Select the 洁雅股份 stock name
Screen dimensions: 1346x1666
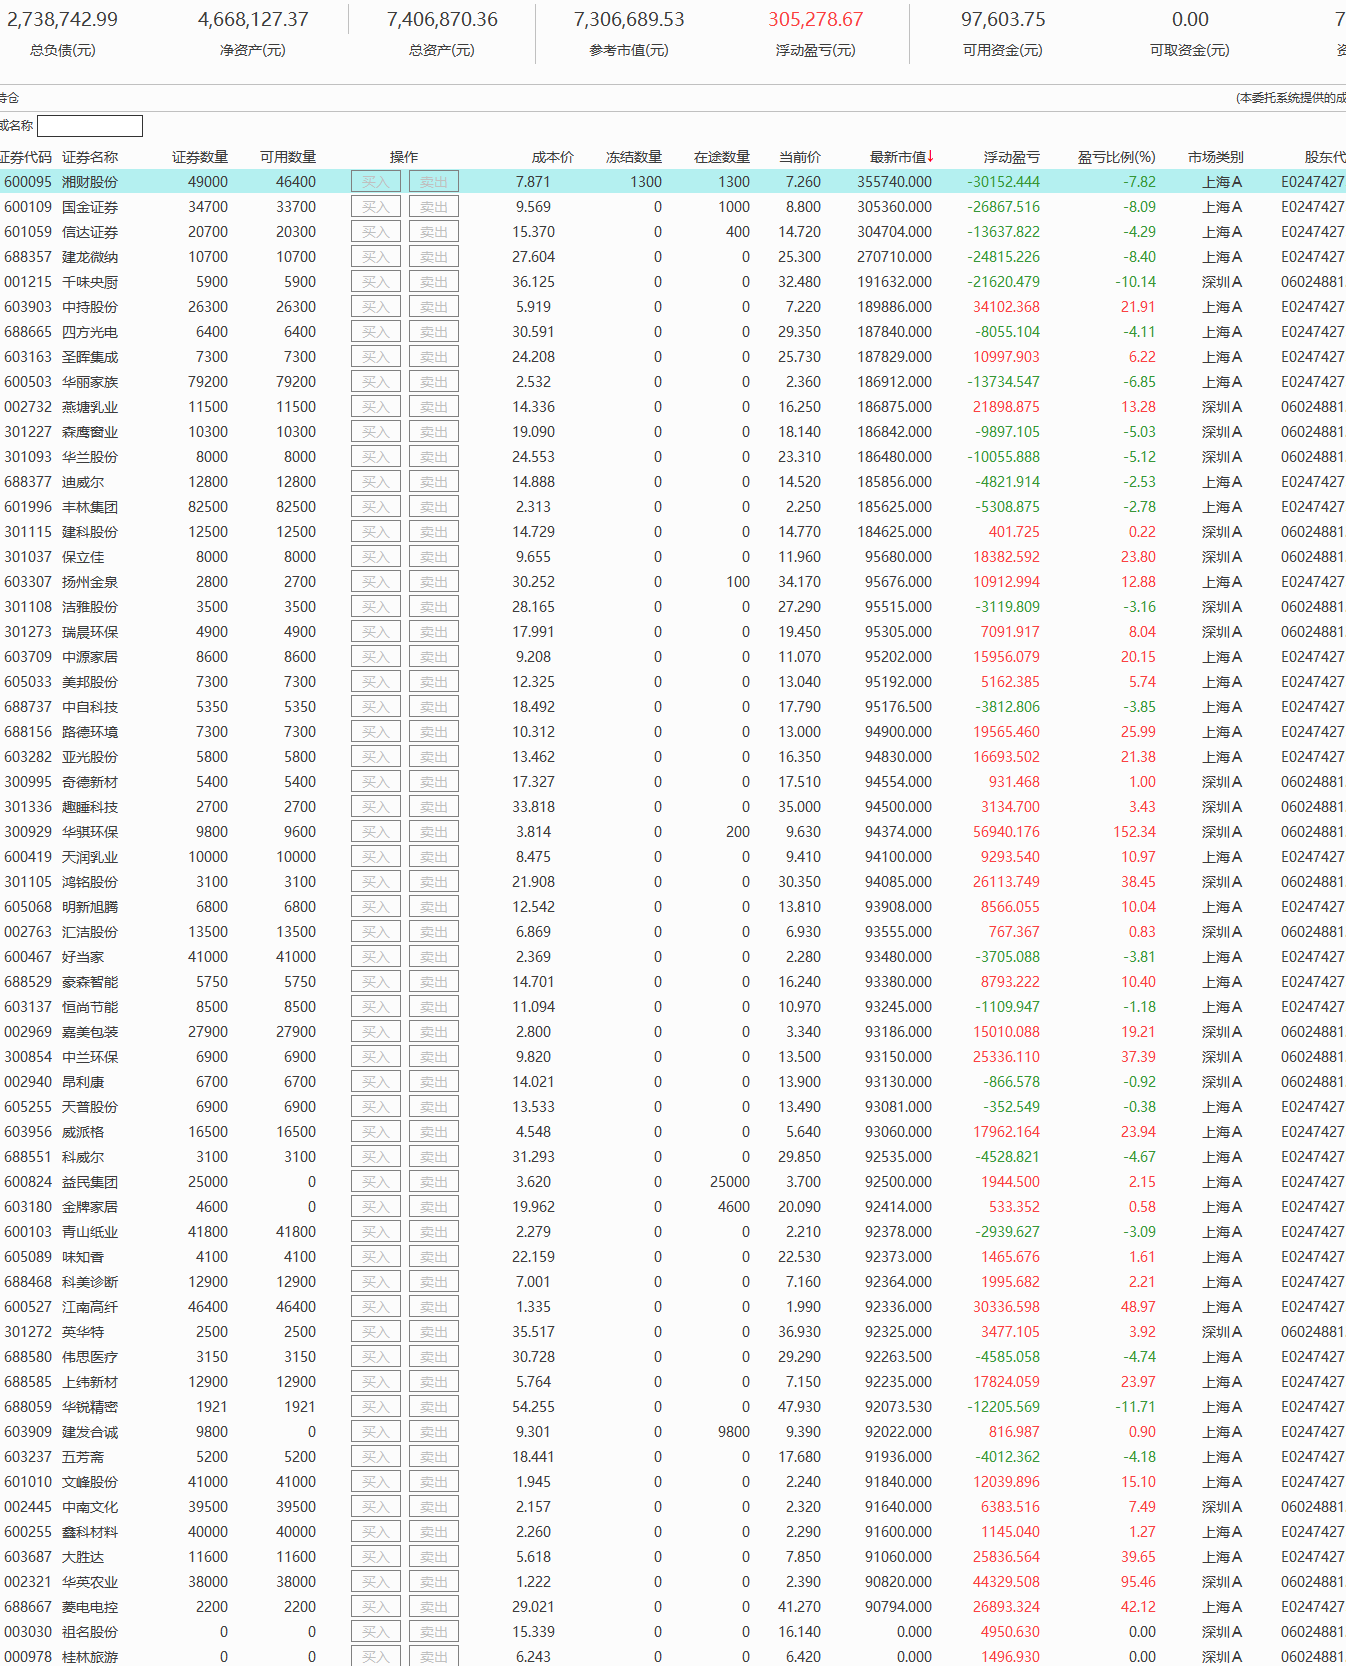(90, 607)
